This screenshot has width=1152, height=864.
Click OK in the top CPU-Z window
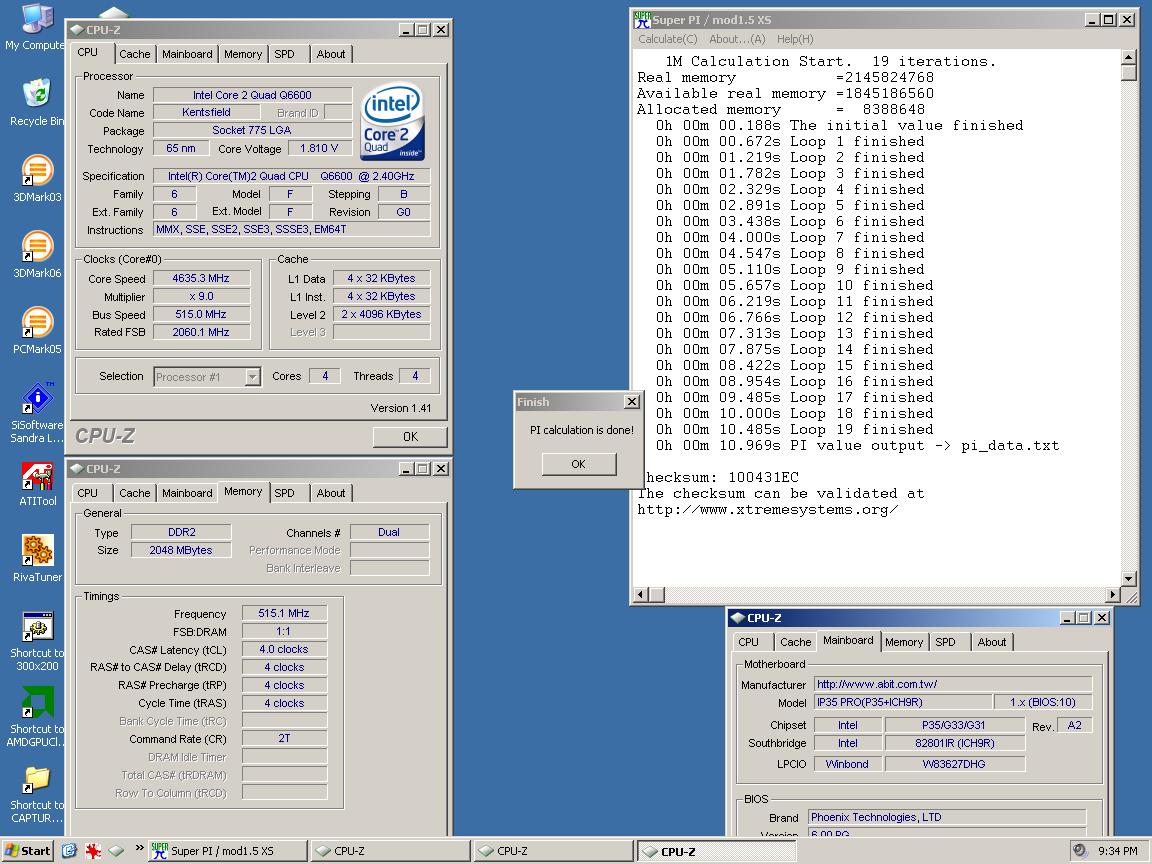pyautogui.click(x=410, y=436)
